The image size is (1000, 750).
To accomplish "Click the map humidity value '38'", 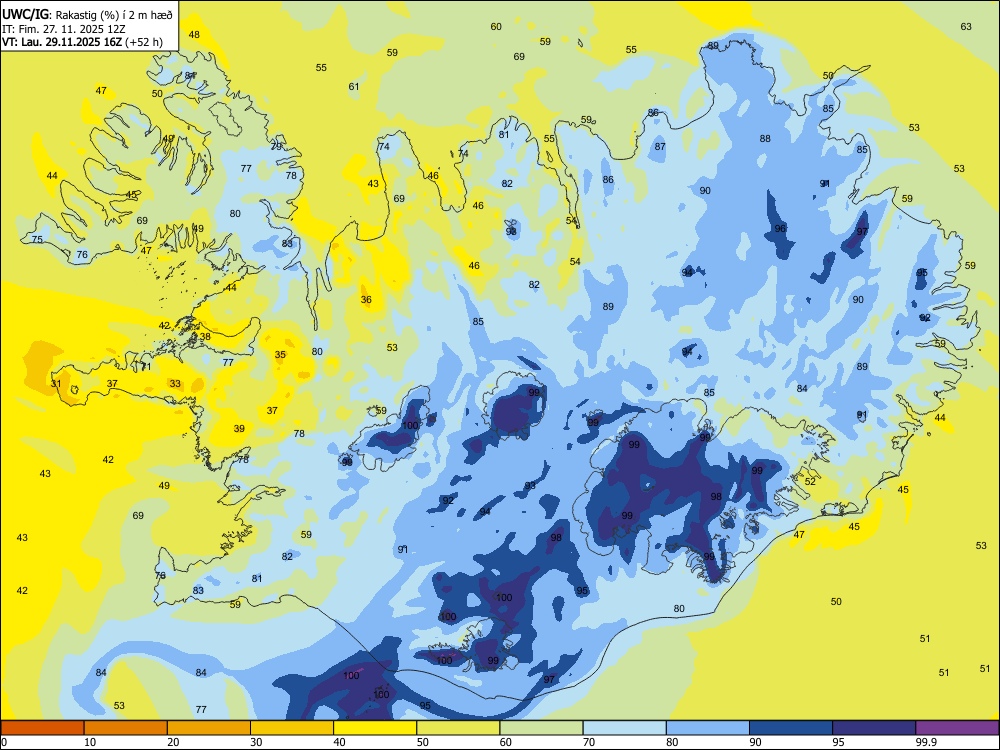I will point(205,337).
